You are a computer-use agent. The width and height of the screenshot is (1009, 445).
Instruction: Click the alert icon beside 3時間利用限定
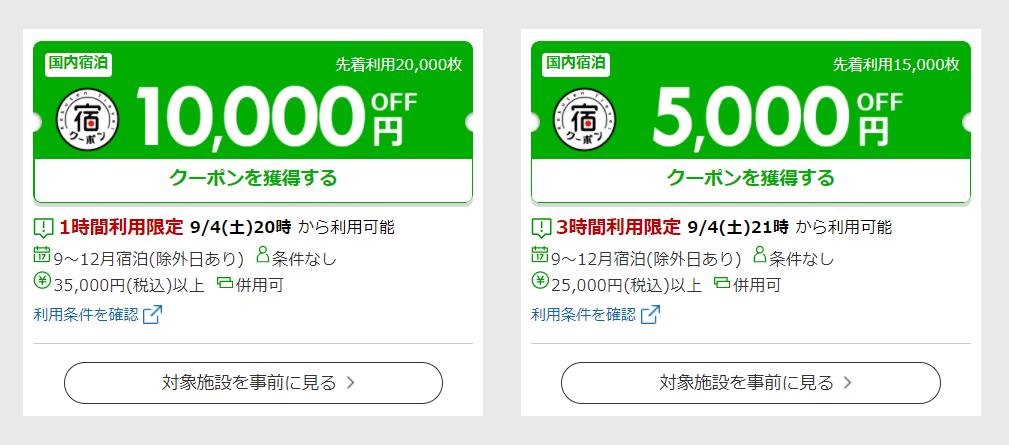[x=541, y=228]
